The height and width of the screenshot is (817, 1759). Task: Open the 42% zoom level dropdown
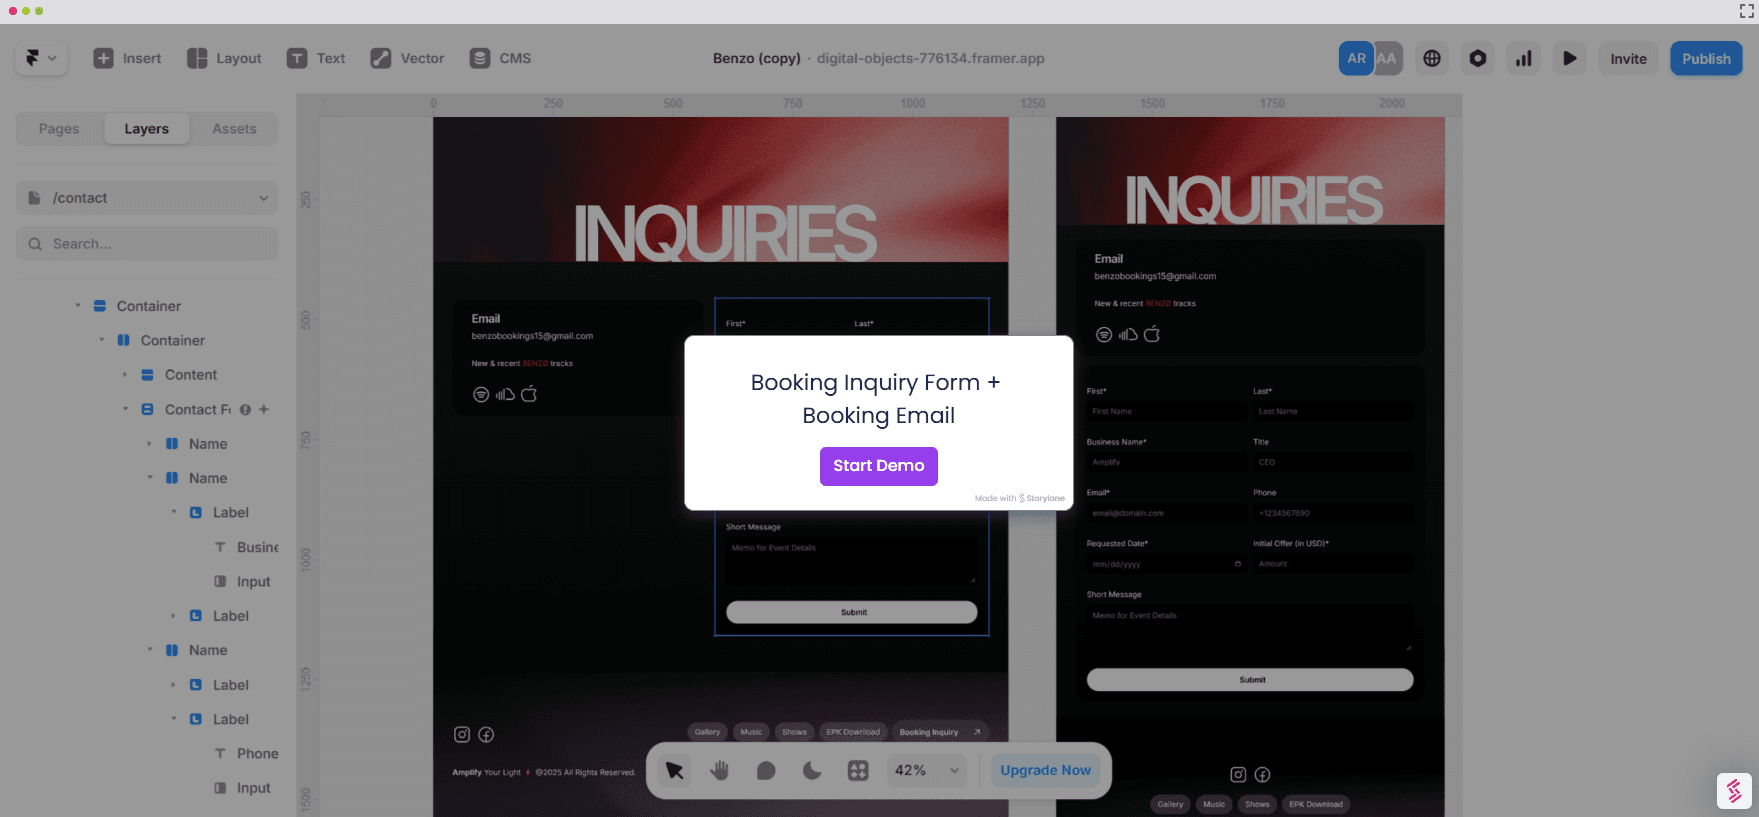pyautogui.click(x=927, y=770)
